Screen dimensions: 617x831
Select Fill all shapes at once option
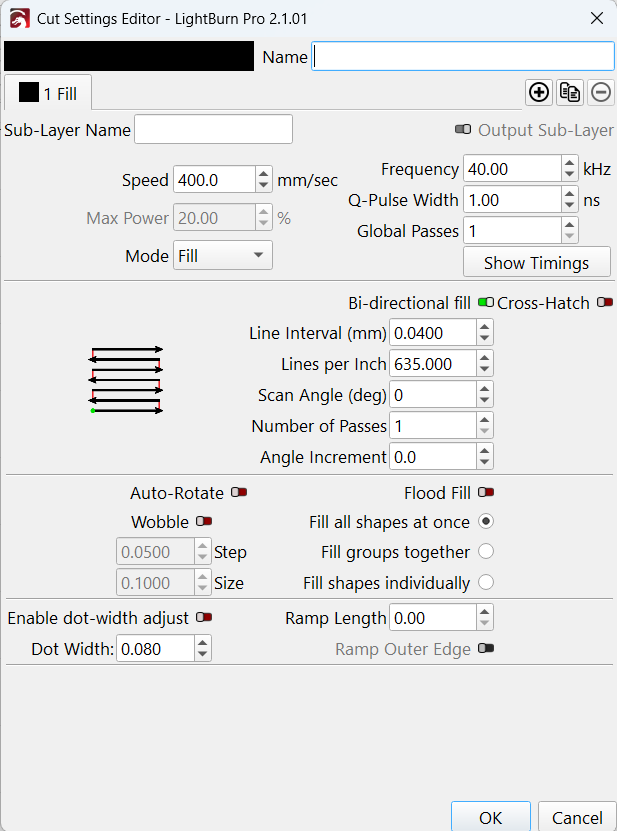[486, 521]
